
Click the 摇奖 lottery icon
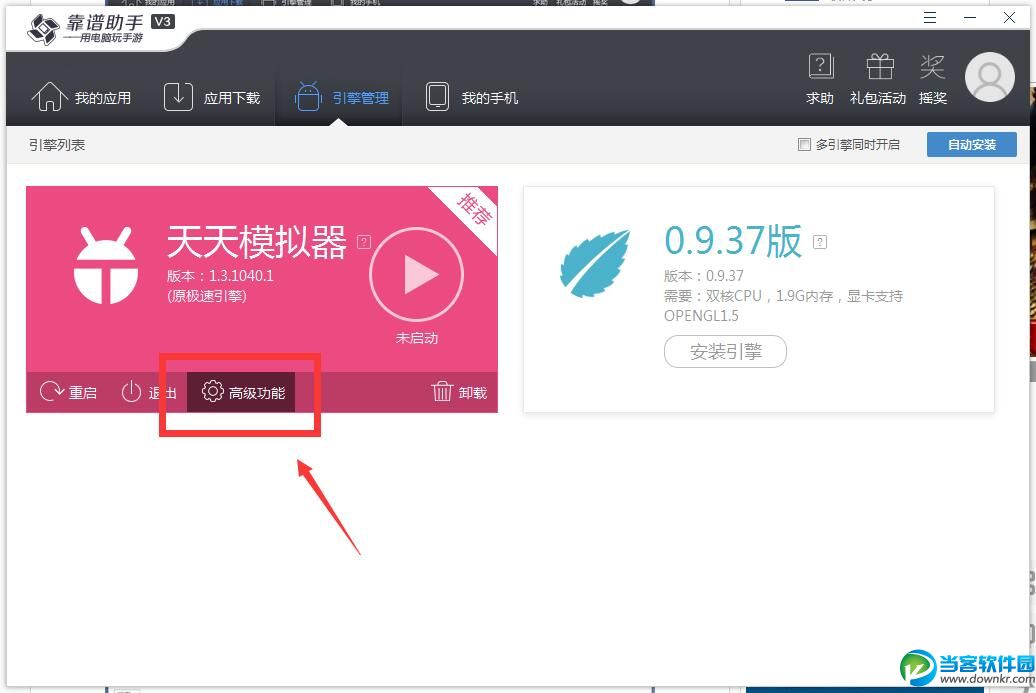click(x=932, y=79)
